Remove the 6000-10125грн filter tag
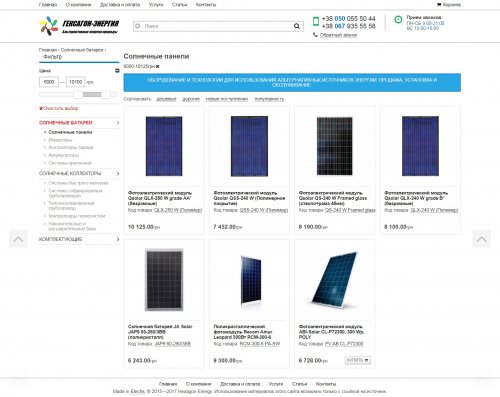500x397 pixels. 157,66
